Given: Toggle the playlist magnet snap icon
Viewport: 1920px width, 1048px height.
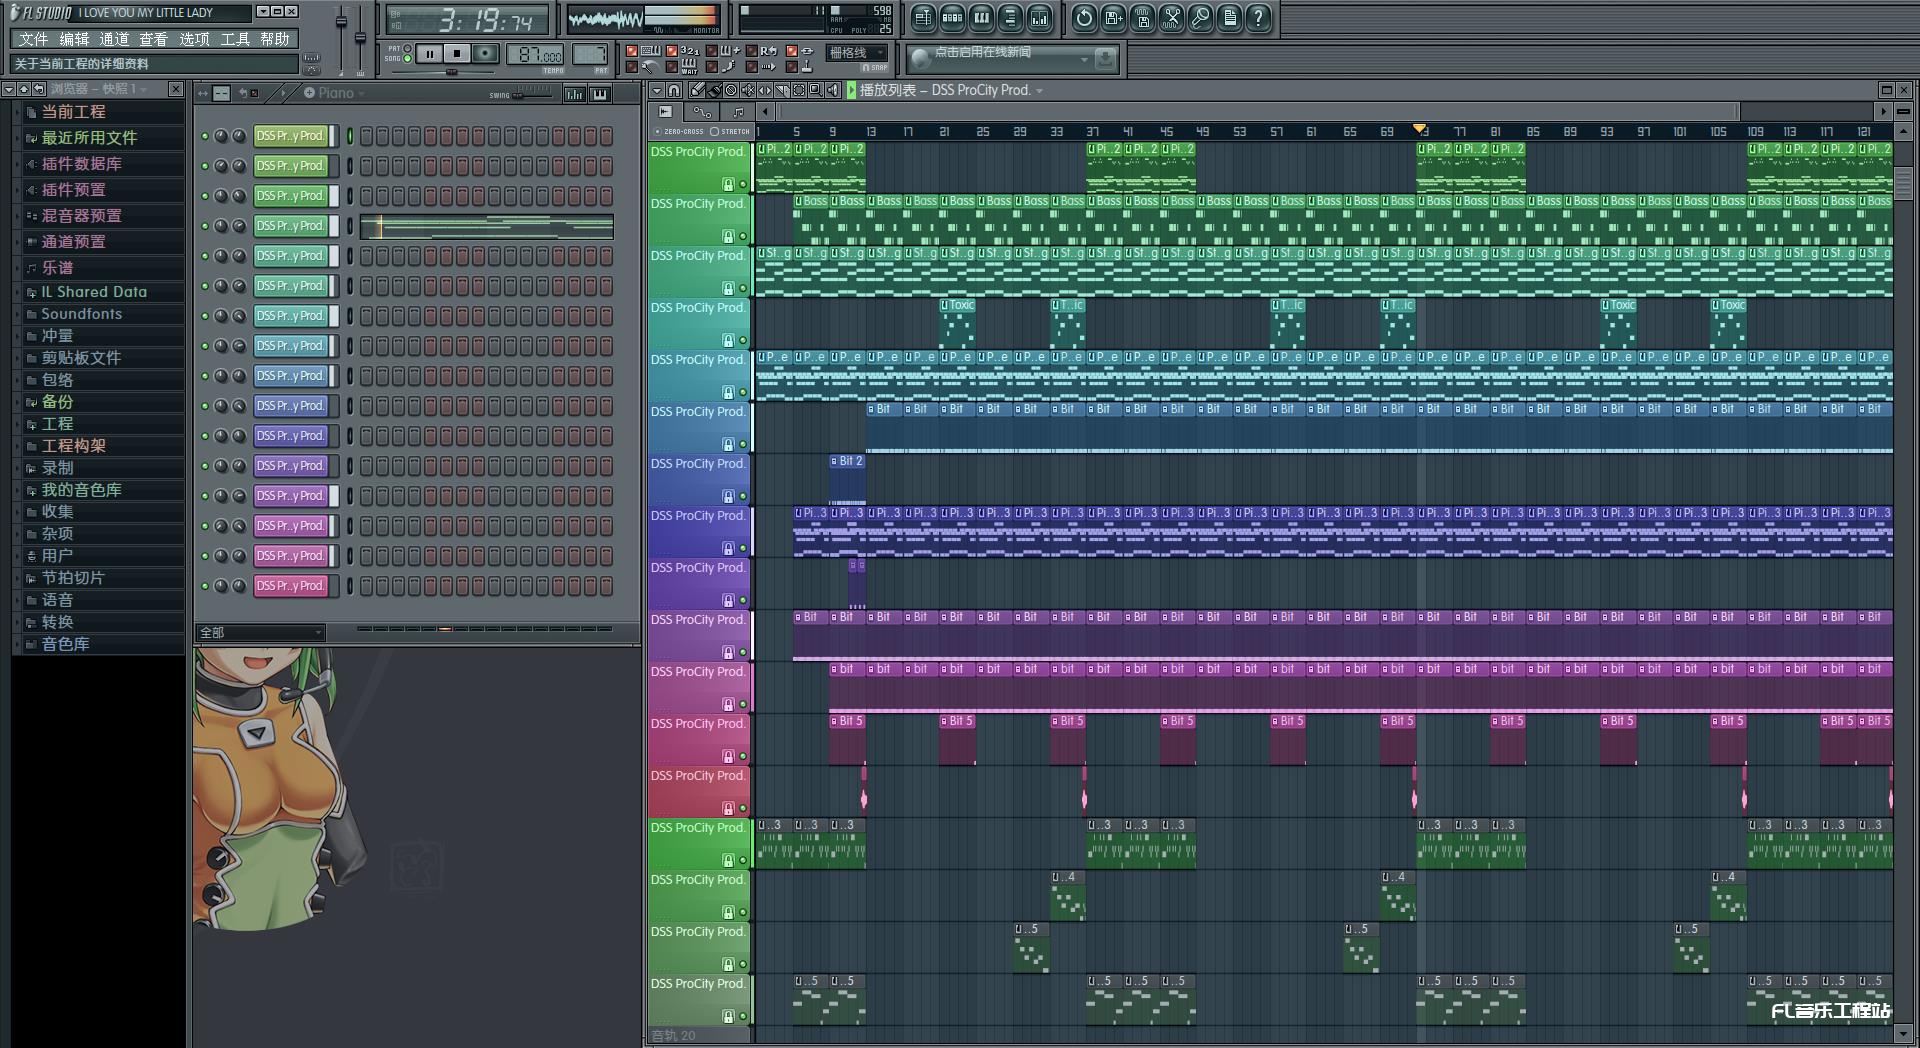Looking at the screenshot, I should click(674, 90).
